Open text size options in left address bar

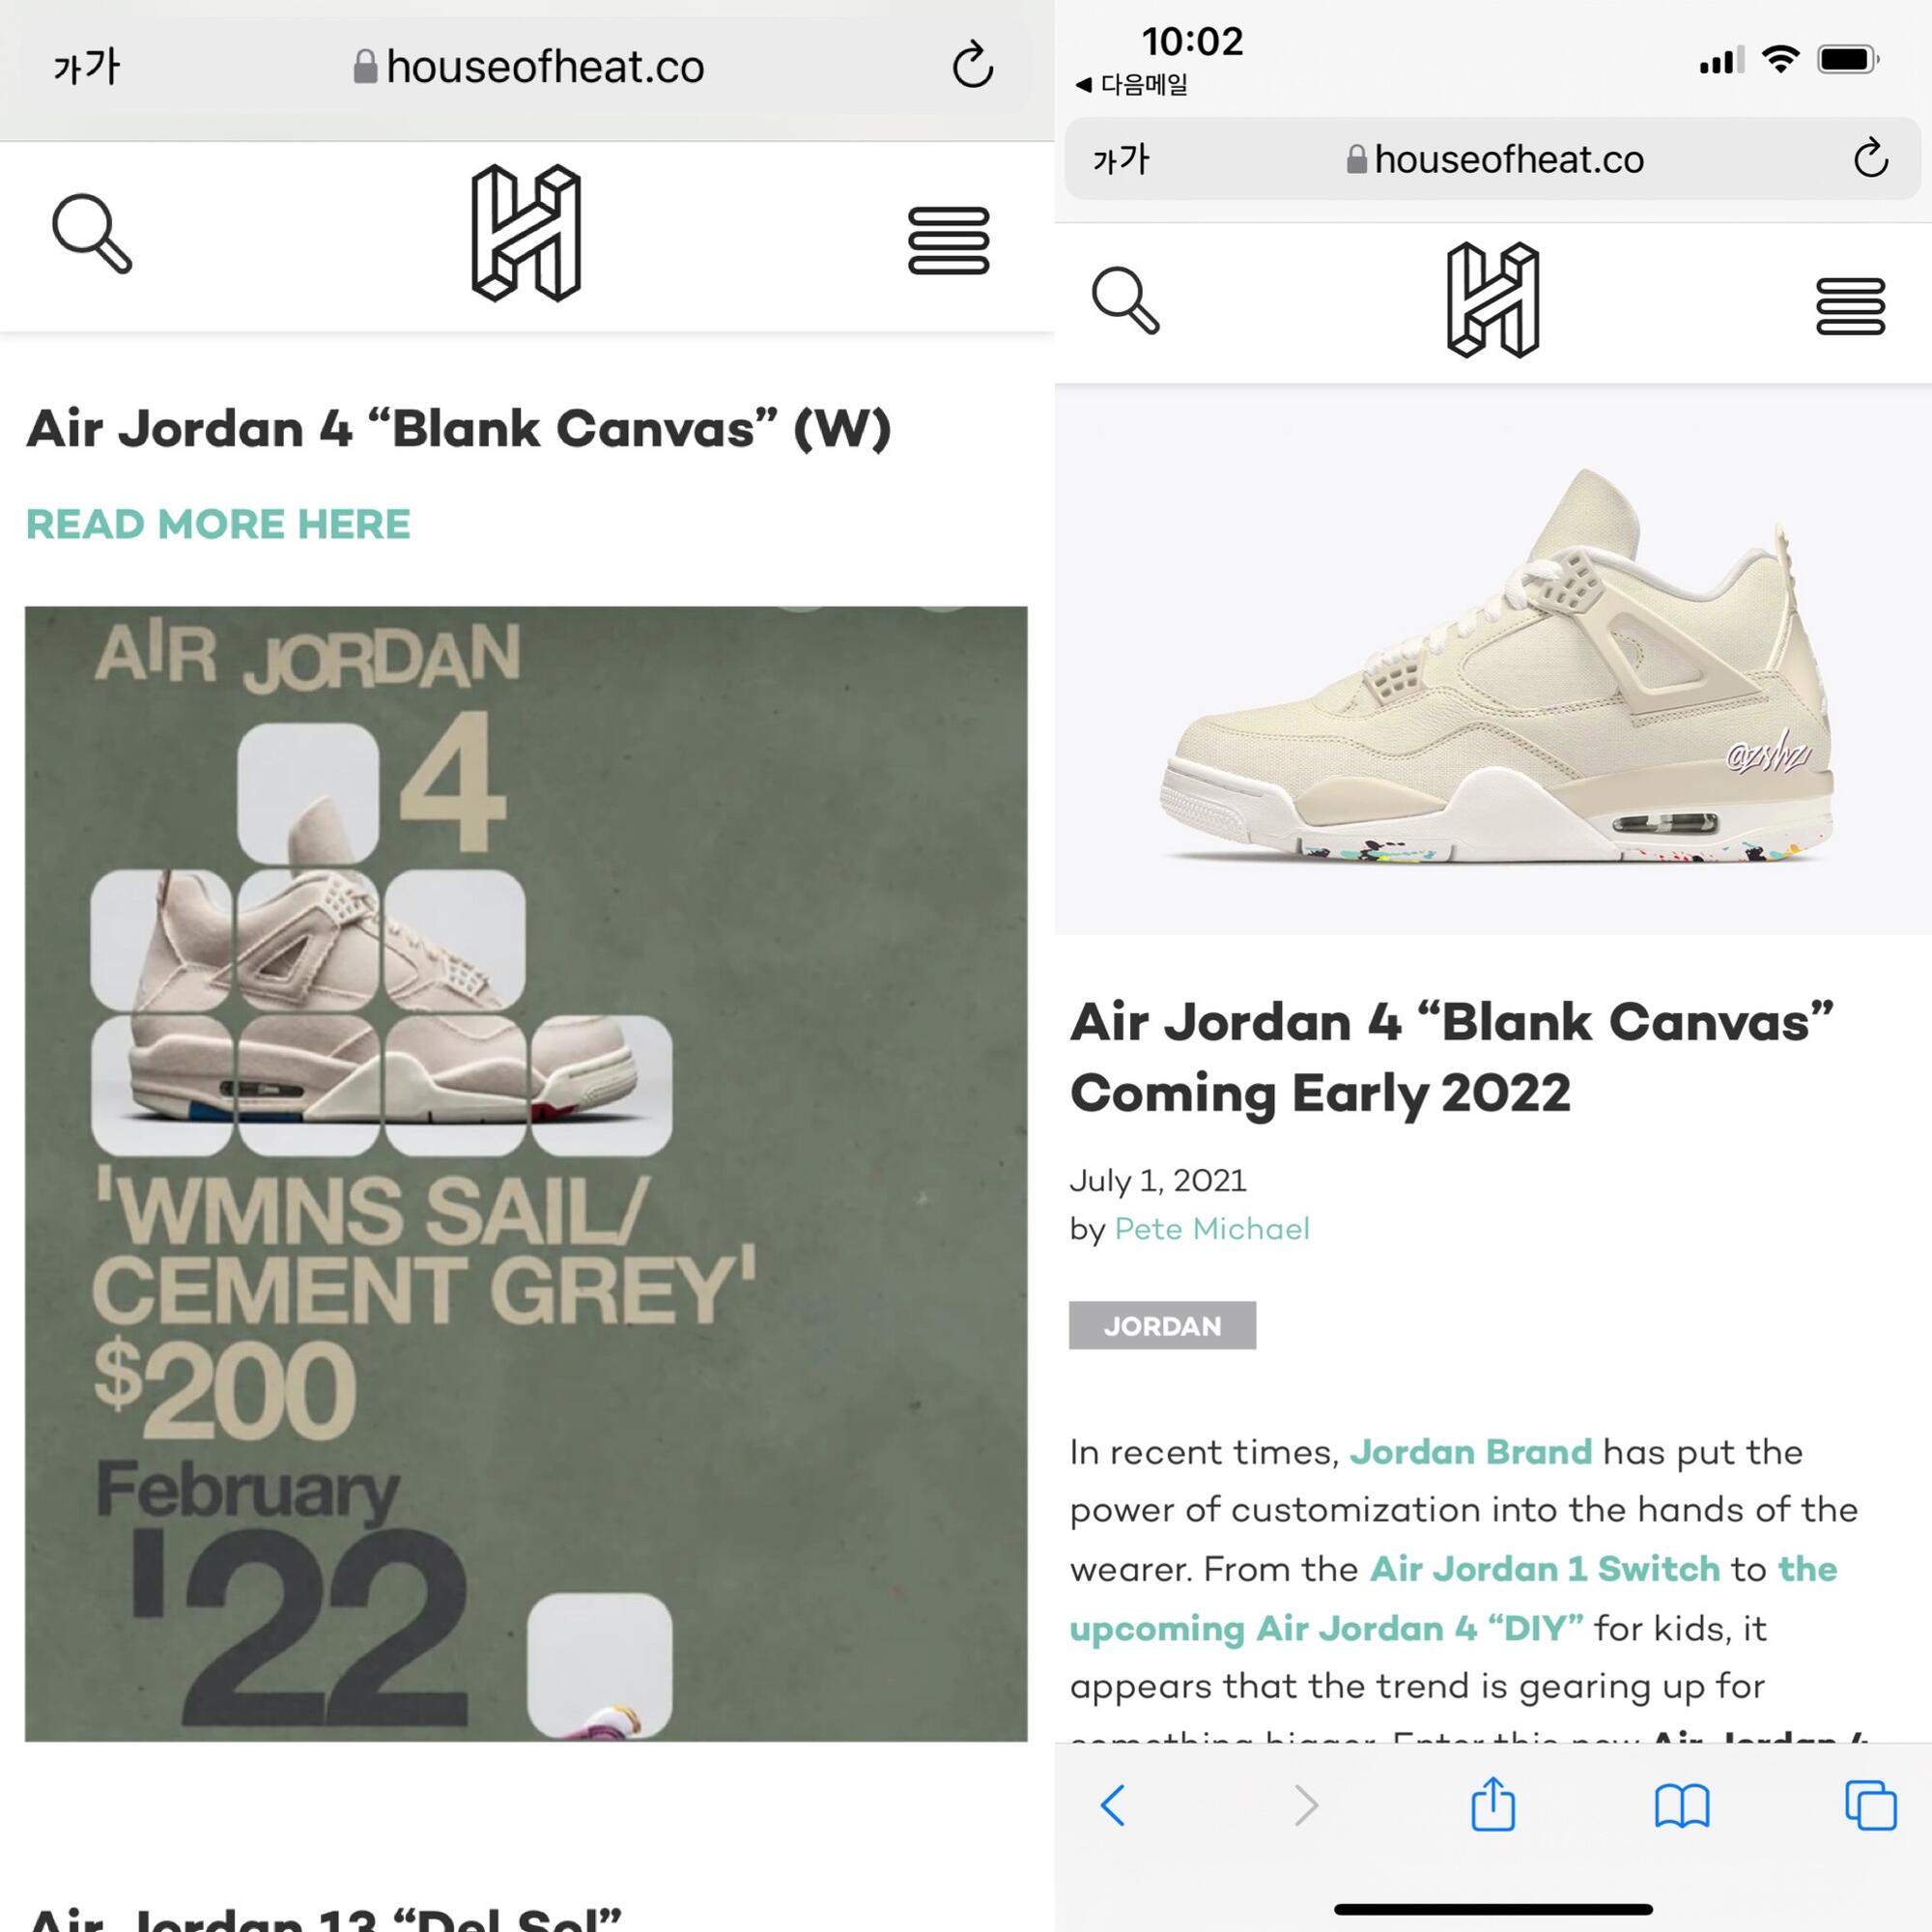(x=86, y=67)
